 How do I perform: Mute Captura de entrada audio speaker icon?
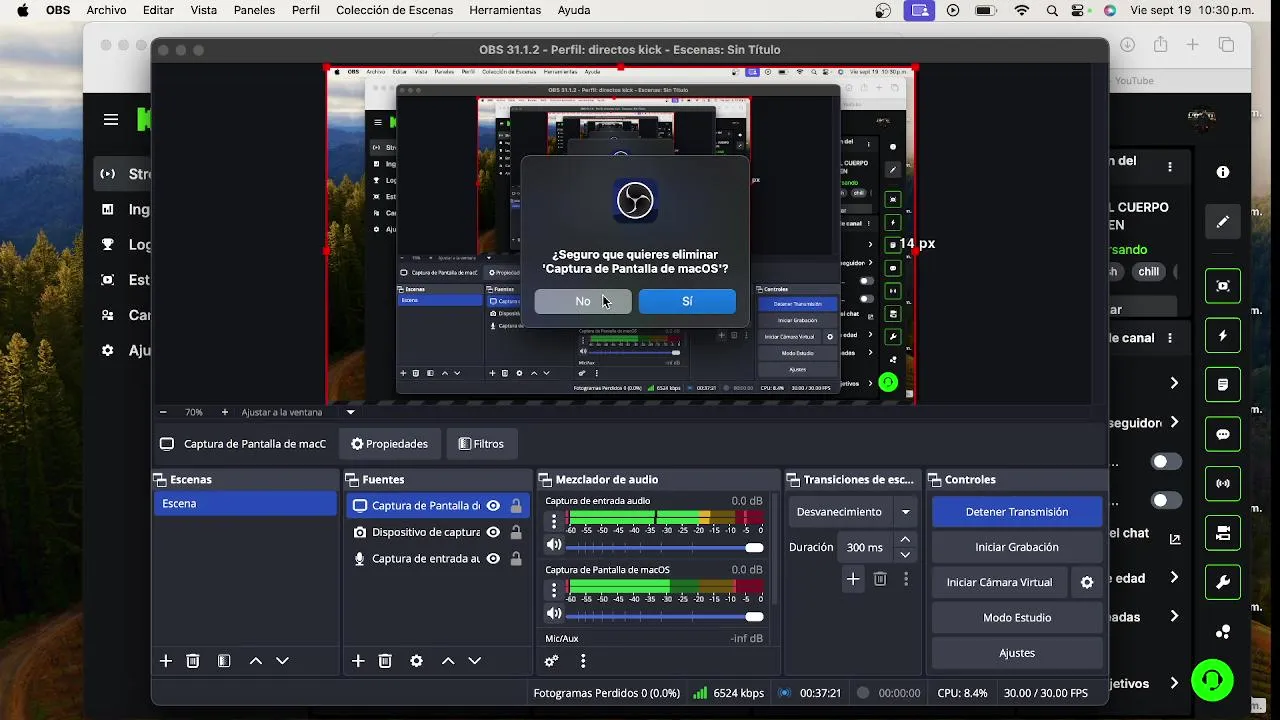pos(554,545)
